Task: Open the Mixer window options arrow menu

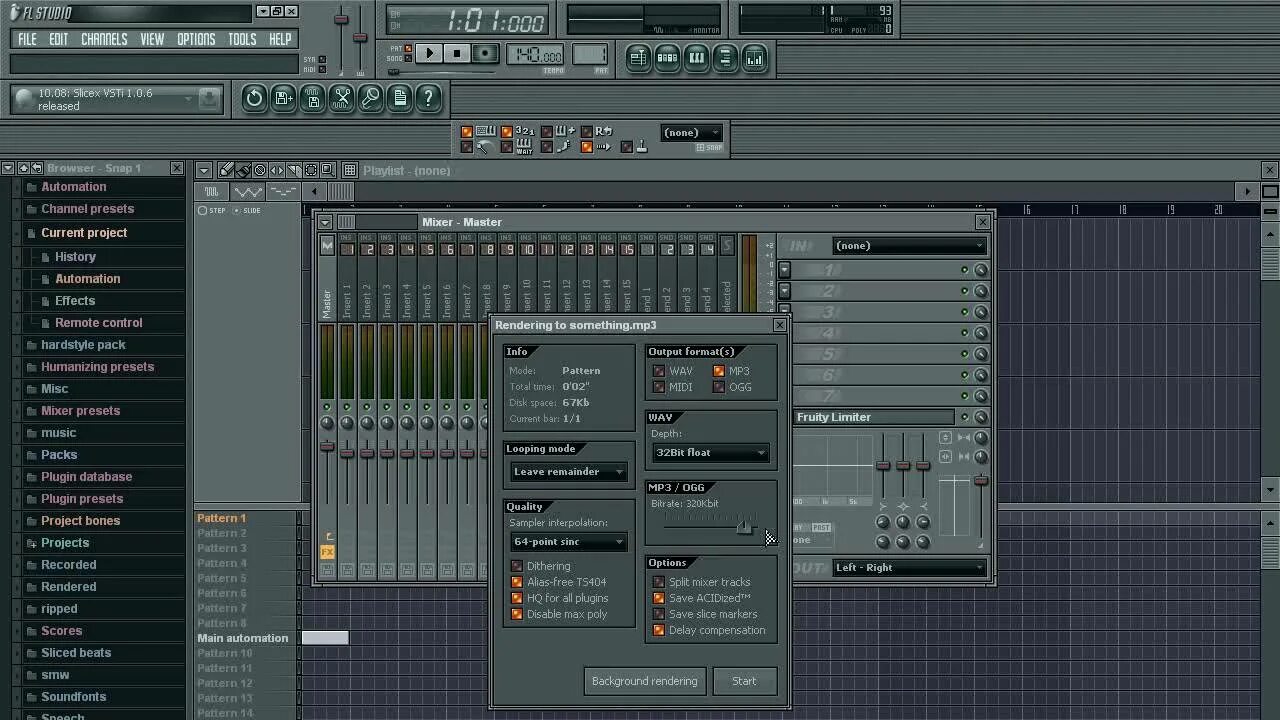Action: click(326, 222)
